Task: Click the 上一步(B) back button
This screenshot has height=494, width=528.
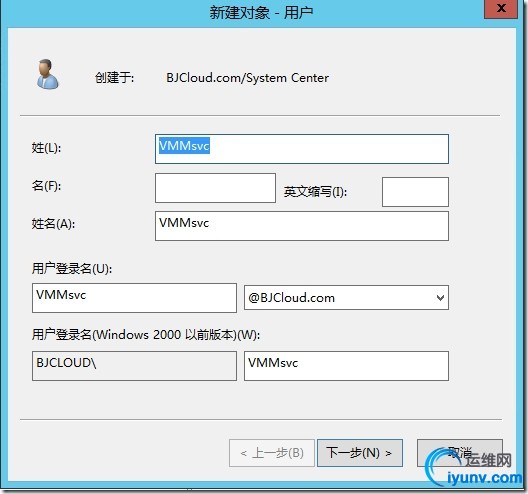Action: click(272, 453)
